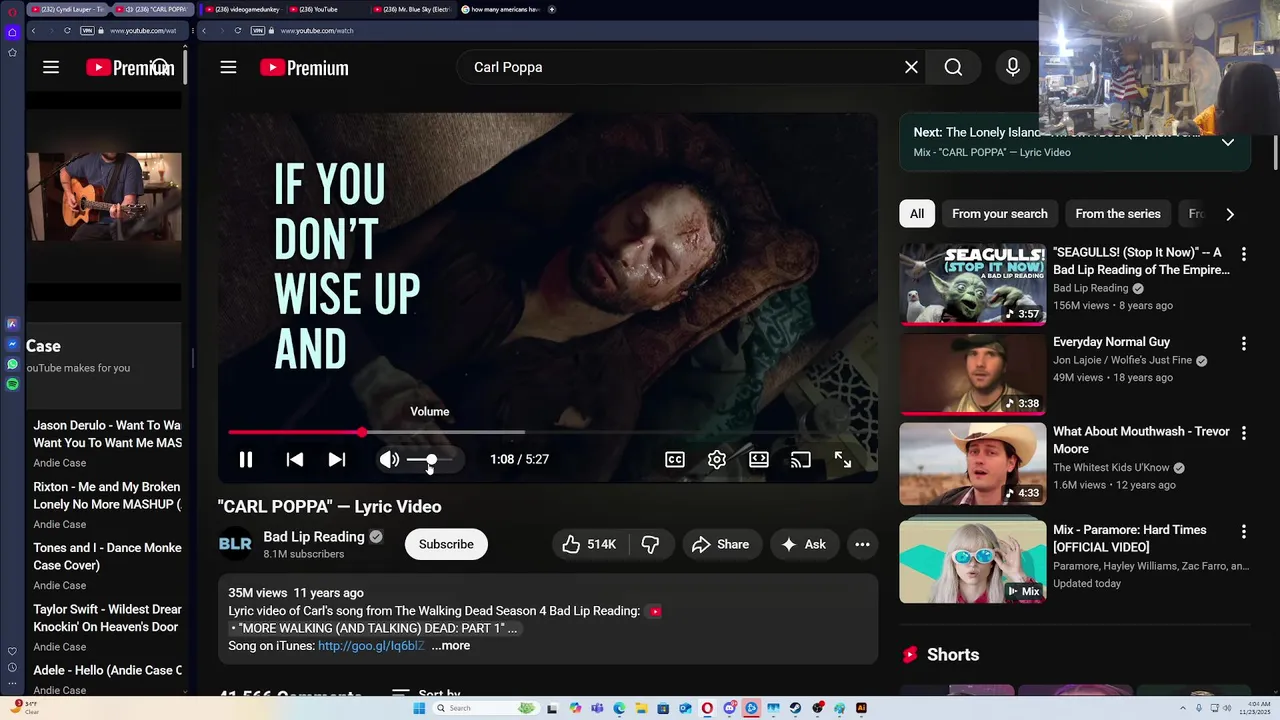The height and width of the screenshot is (720, 1280).
Task: Open Steam from the taskbar
Action: (795, 708)
